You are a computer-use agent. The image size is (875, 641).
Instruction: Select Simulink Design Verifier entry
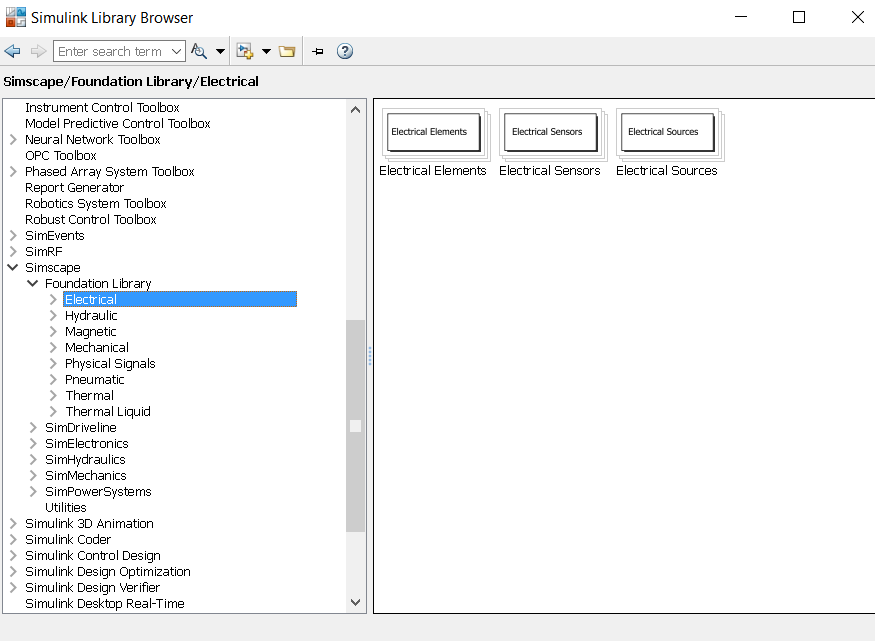[93, 587]
